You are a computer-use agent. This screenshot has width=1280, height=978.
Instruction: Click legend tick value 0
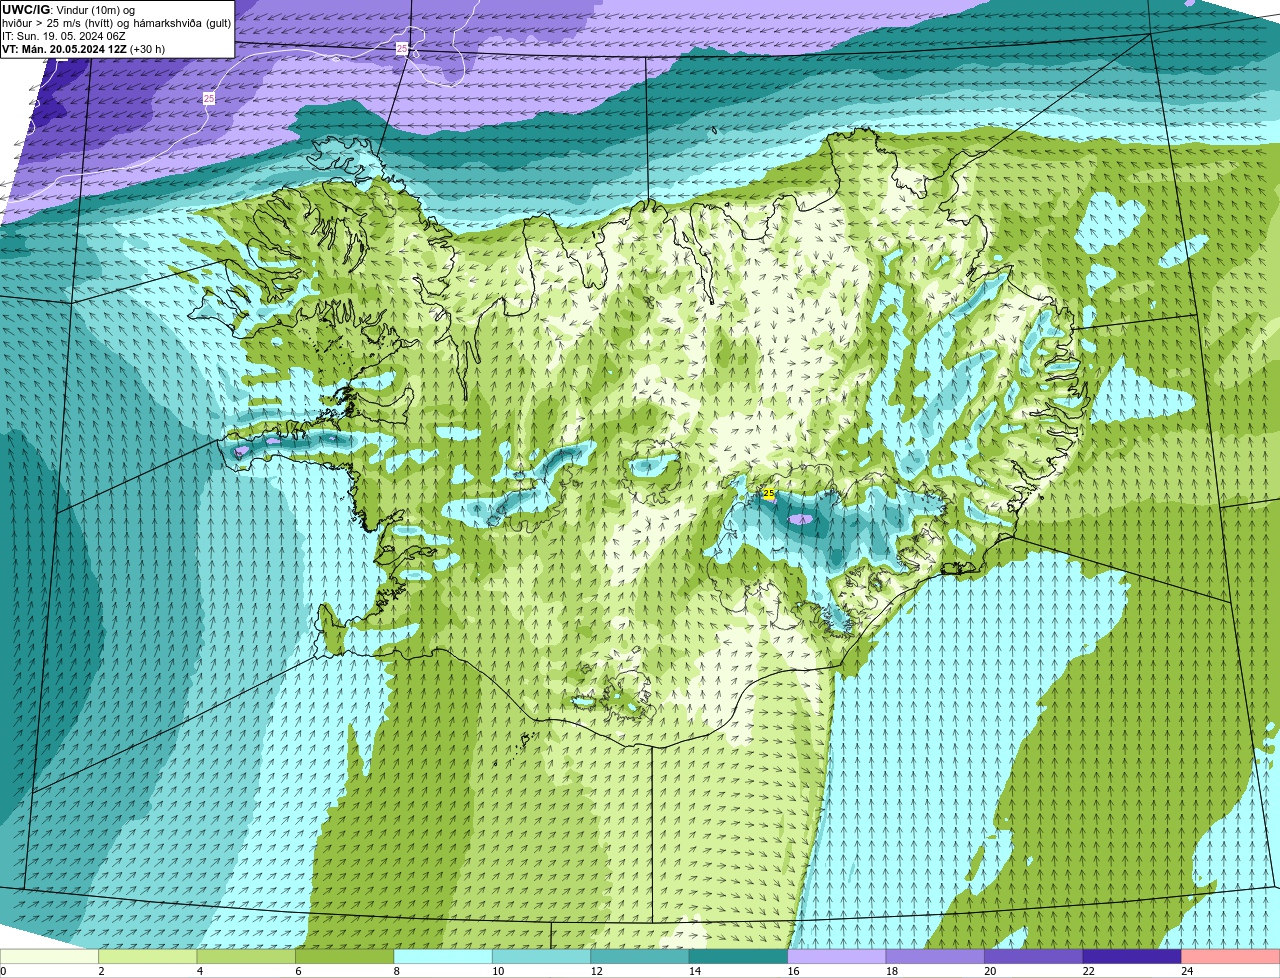tap(3, 971)
